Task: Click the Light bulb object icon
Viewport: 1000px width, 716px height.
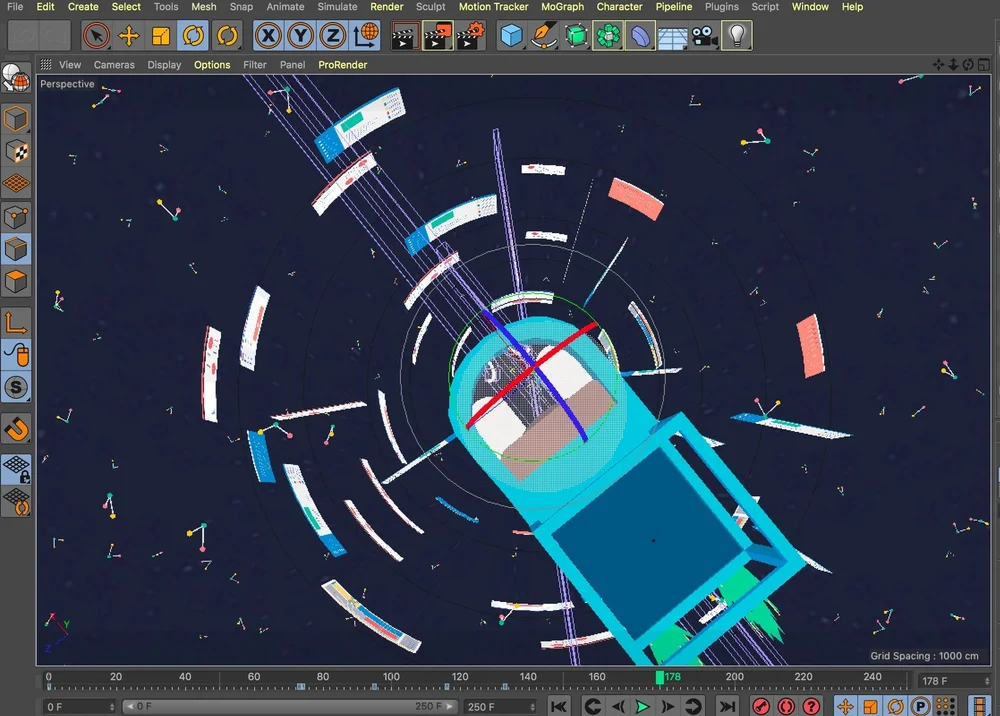Action: click(x=737, y=37)
